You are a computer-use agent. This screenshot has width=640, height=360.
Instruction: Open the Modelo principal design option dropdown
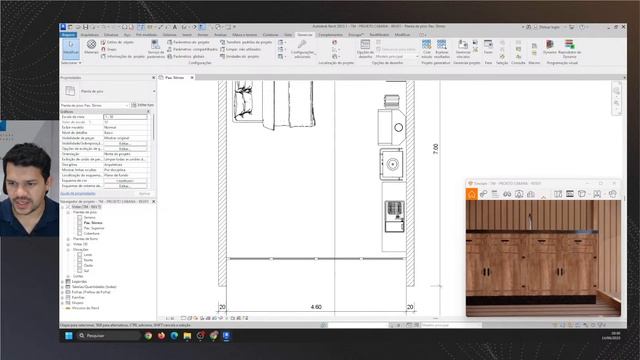[397, 56]
